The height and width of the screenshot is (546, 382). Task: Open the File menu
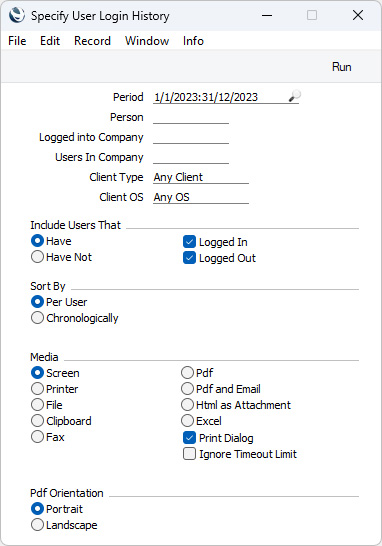click(x=17, y=41)
